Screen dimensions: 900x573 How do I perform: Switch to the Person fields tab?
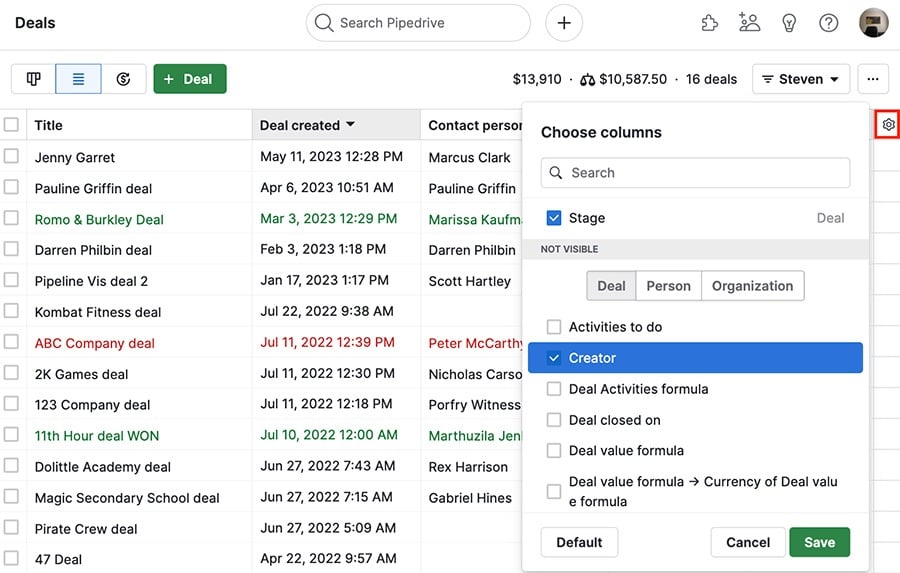(669, 286)
